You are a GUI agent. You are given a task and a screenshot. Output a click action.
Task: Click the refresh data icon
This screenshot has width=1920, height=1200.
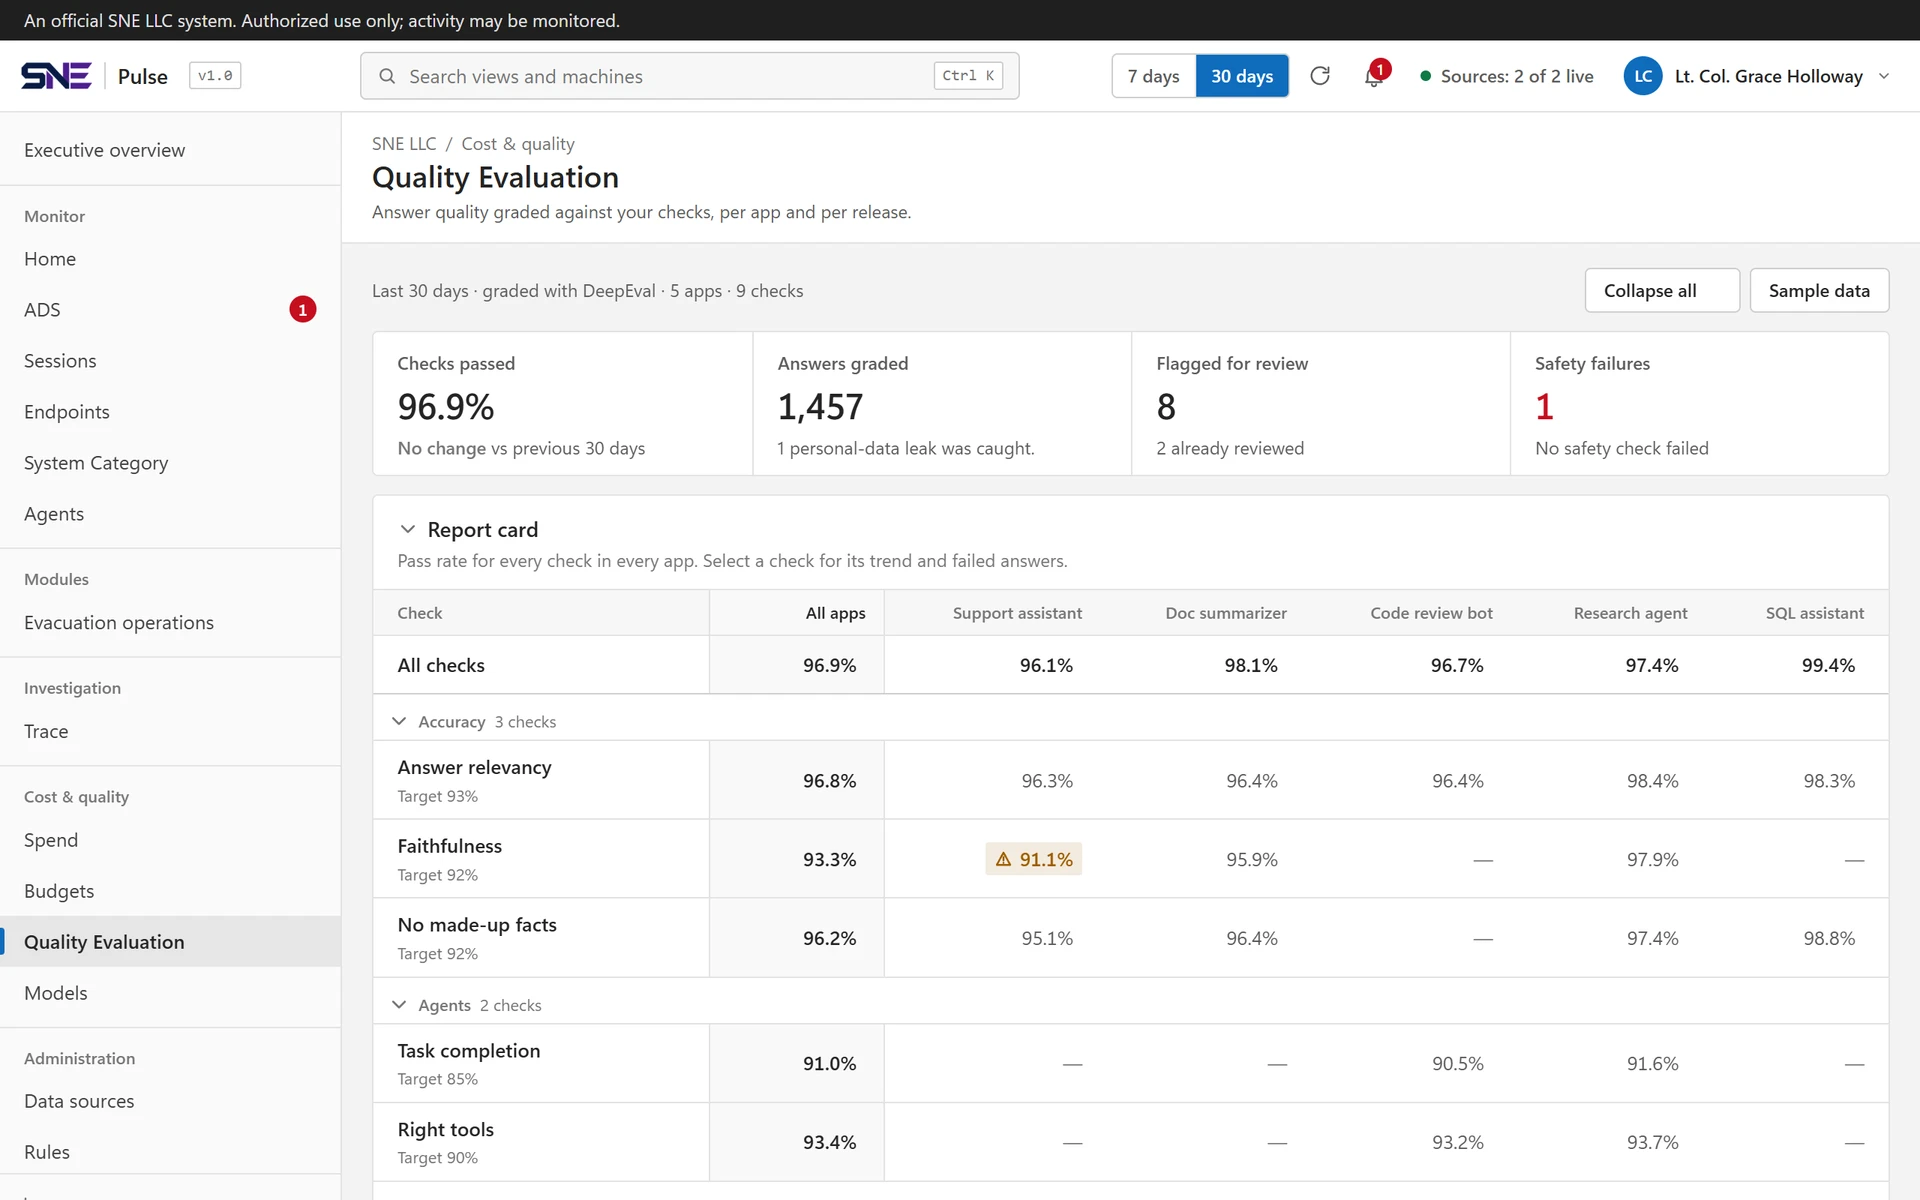1320,76
